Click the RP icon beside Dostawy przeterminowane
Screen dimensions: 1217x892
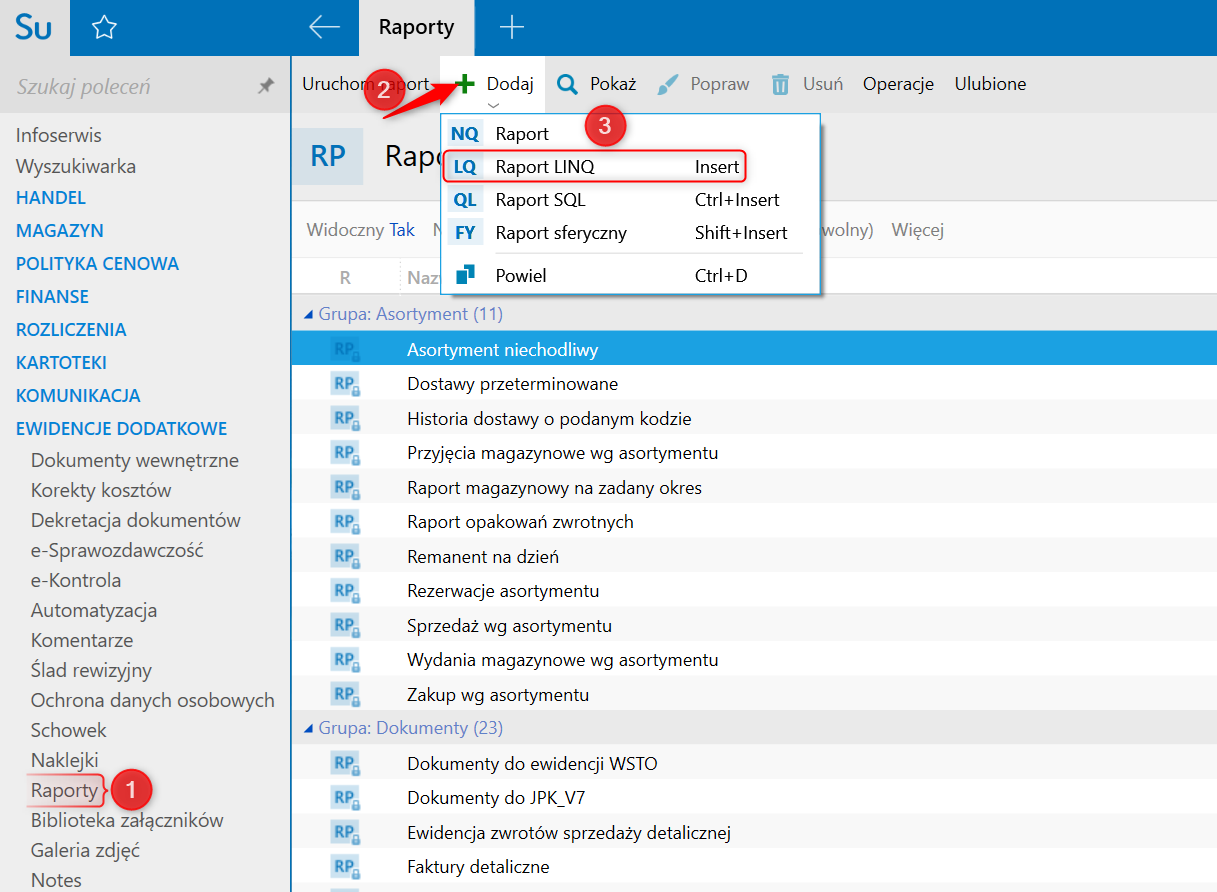[x=345, y=384]
